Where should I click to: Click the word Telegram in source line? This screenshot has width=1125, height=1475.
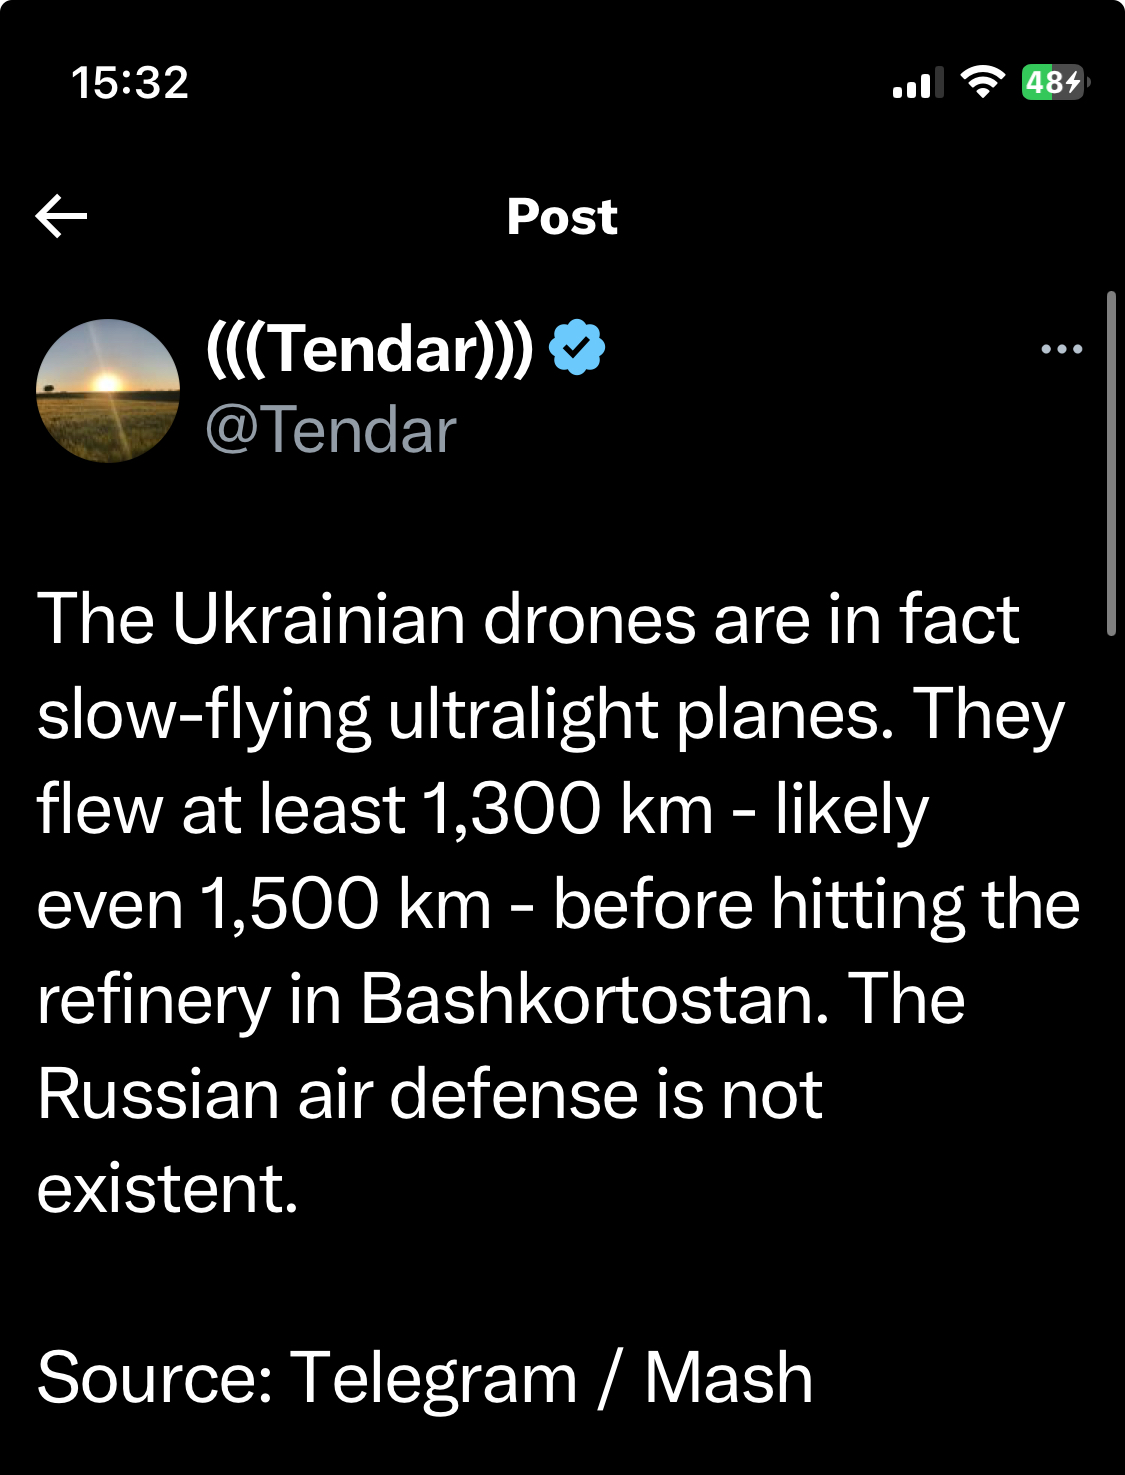tap(434, 1378)
